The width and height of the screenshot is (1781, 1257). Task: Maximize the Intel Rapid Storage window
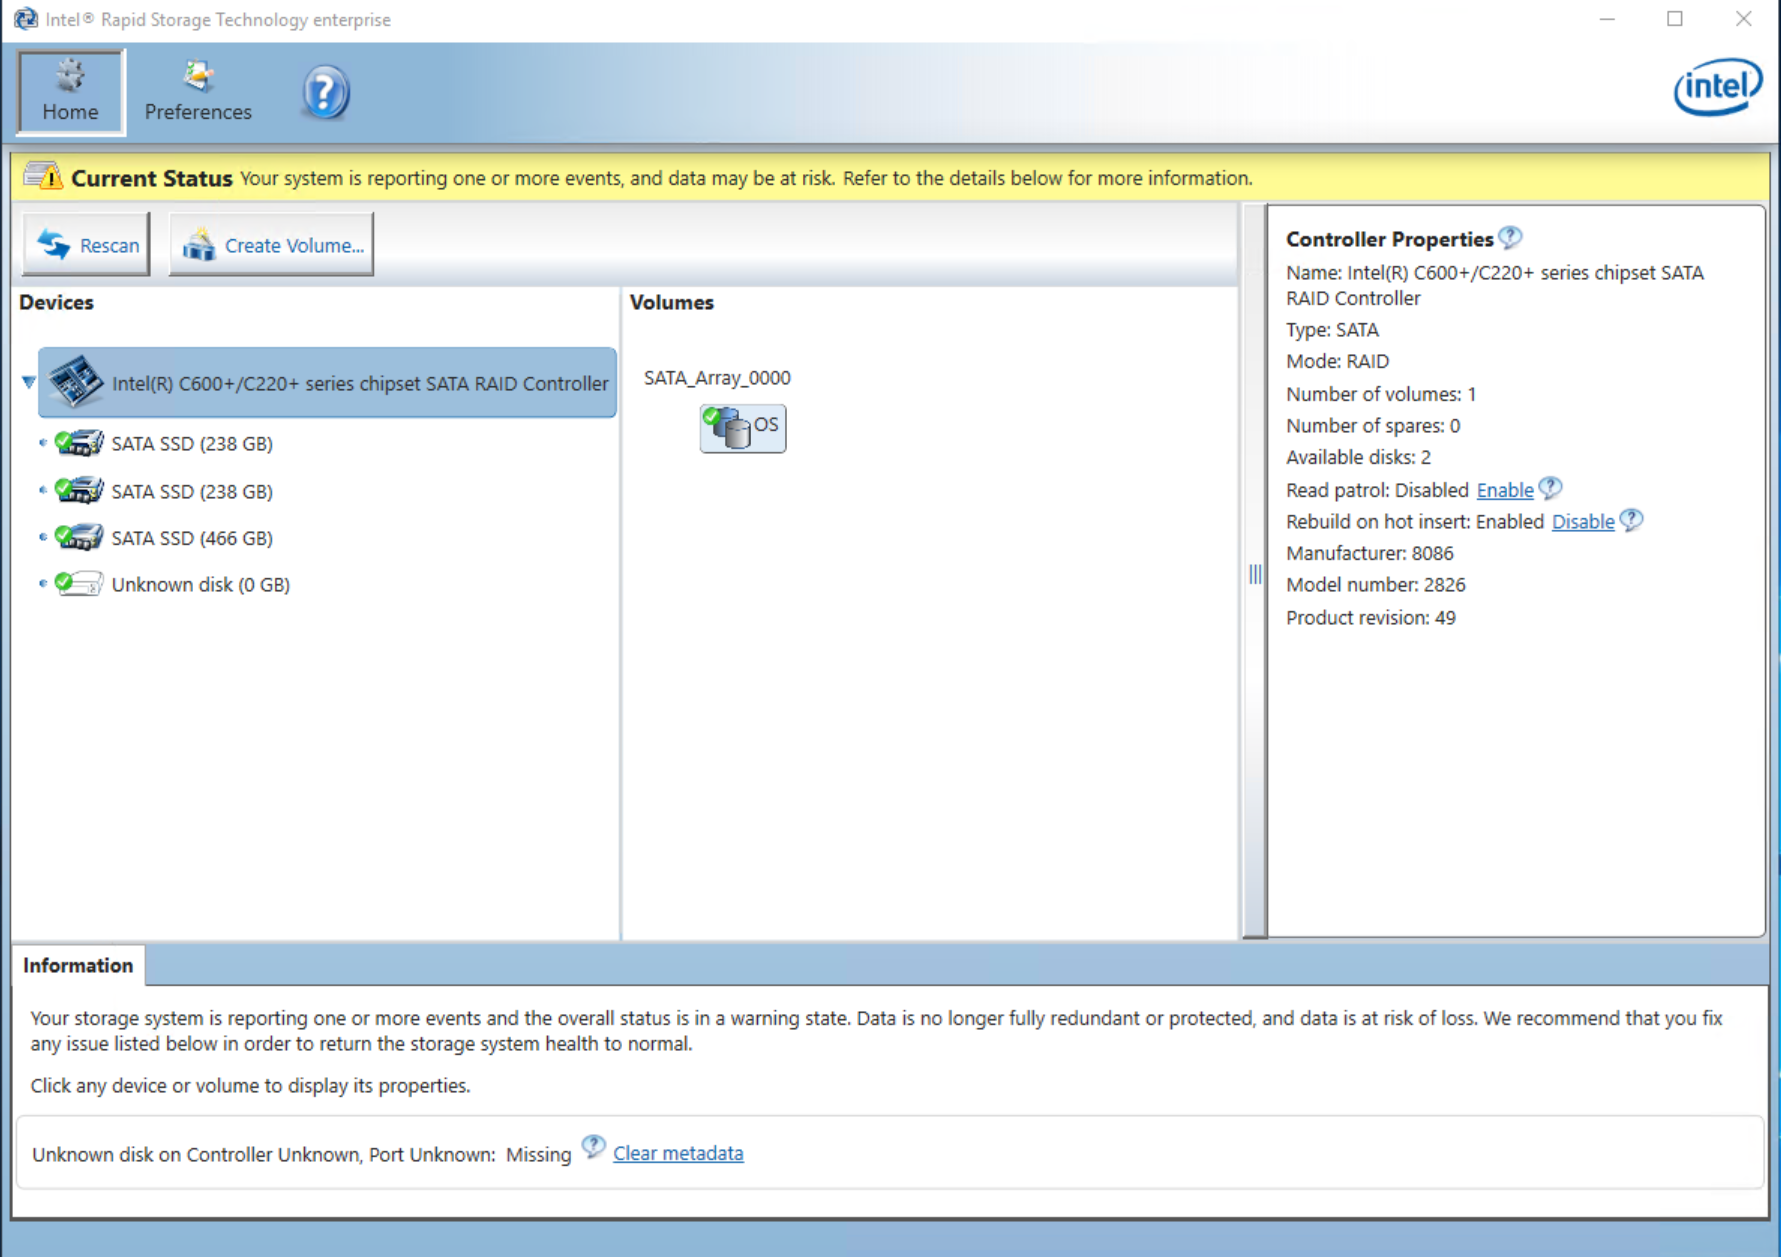click(x=1675, y=19)
